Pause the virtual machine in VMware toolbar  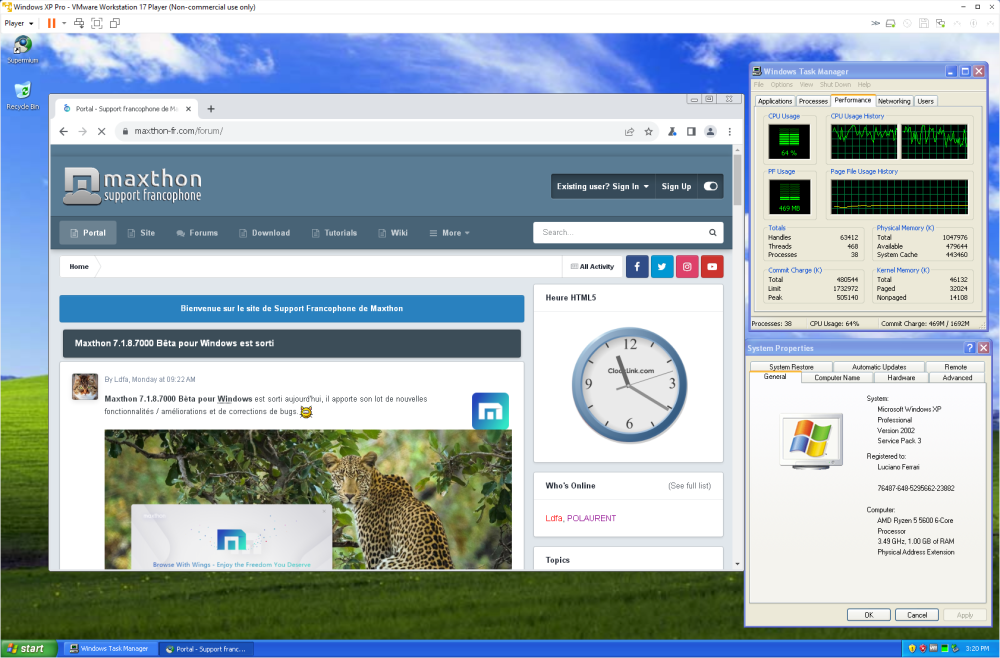(52, 23)
